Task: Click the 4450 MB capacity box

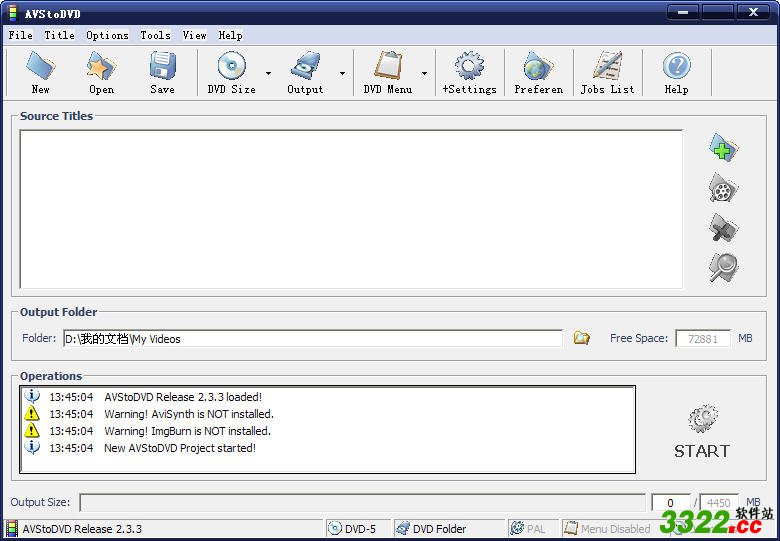Action: click(719, 502)
